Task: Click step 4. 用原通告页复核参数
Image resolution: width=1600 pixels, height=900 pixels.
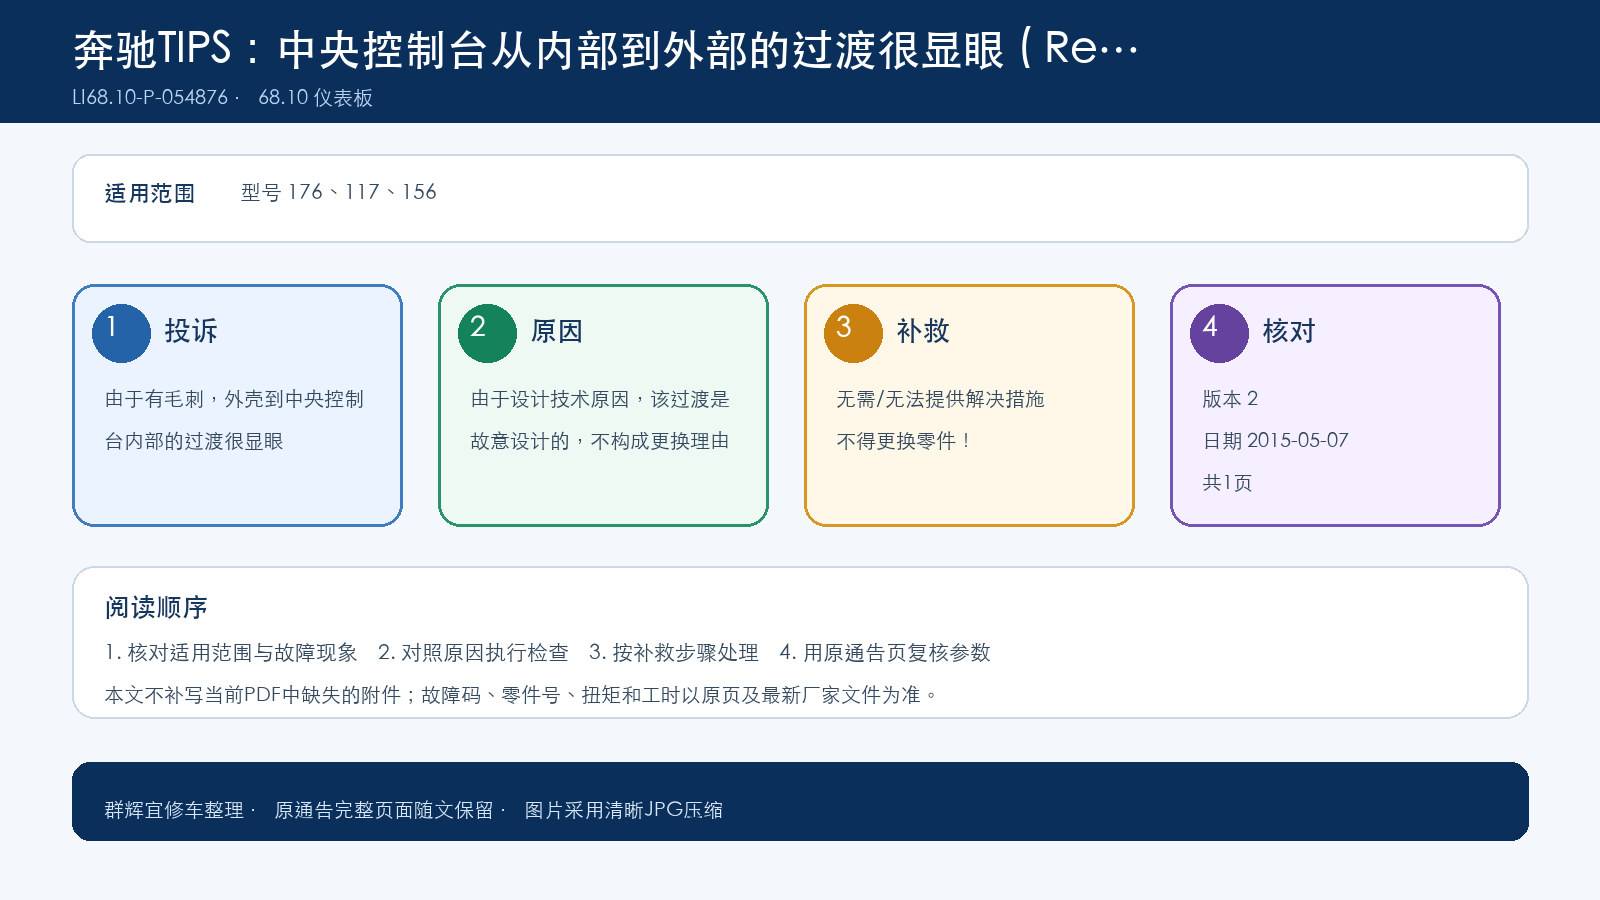Action: click(x=885, y=653)
